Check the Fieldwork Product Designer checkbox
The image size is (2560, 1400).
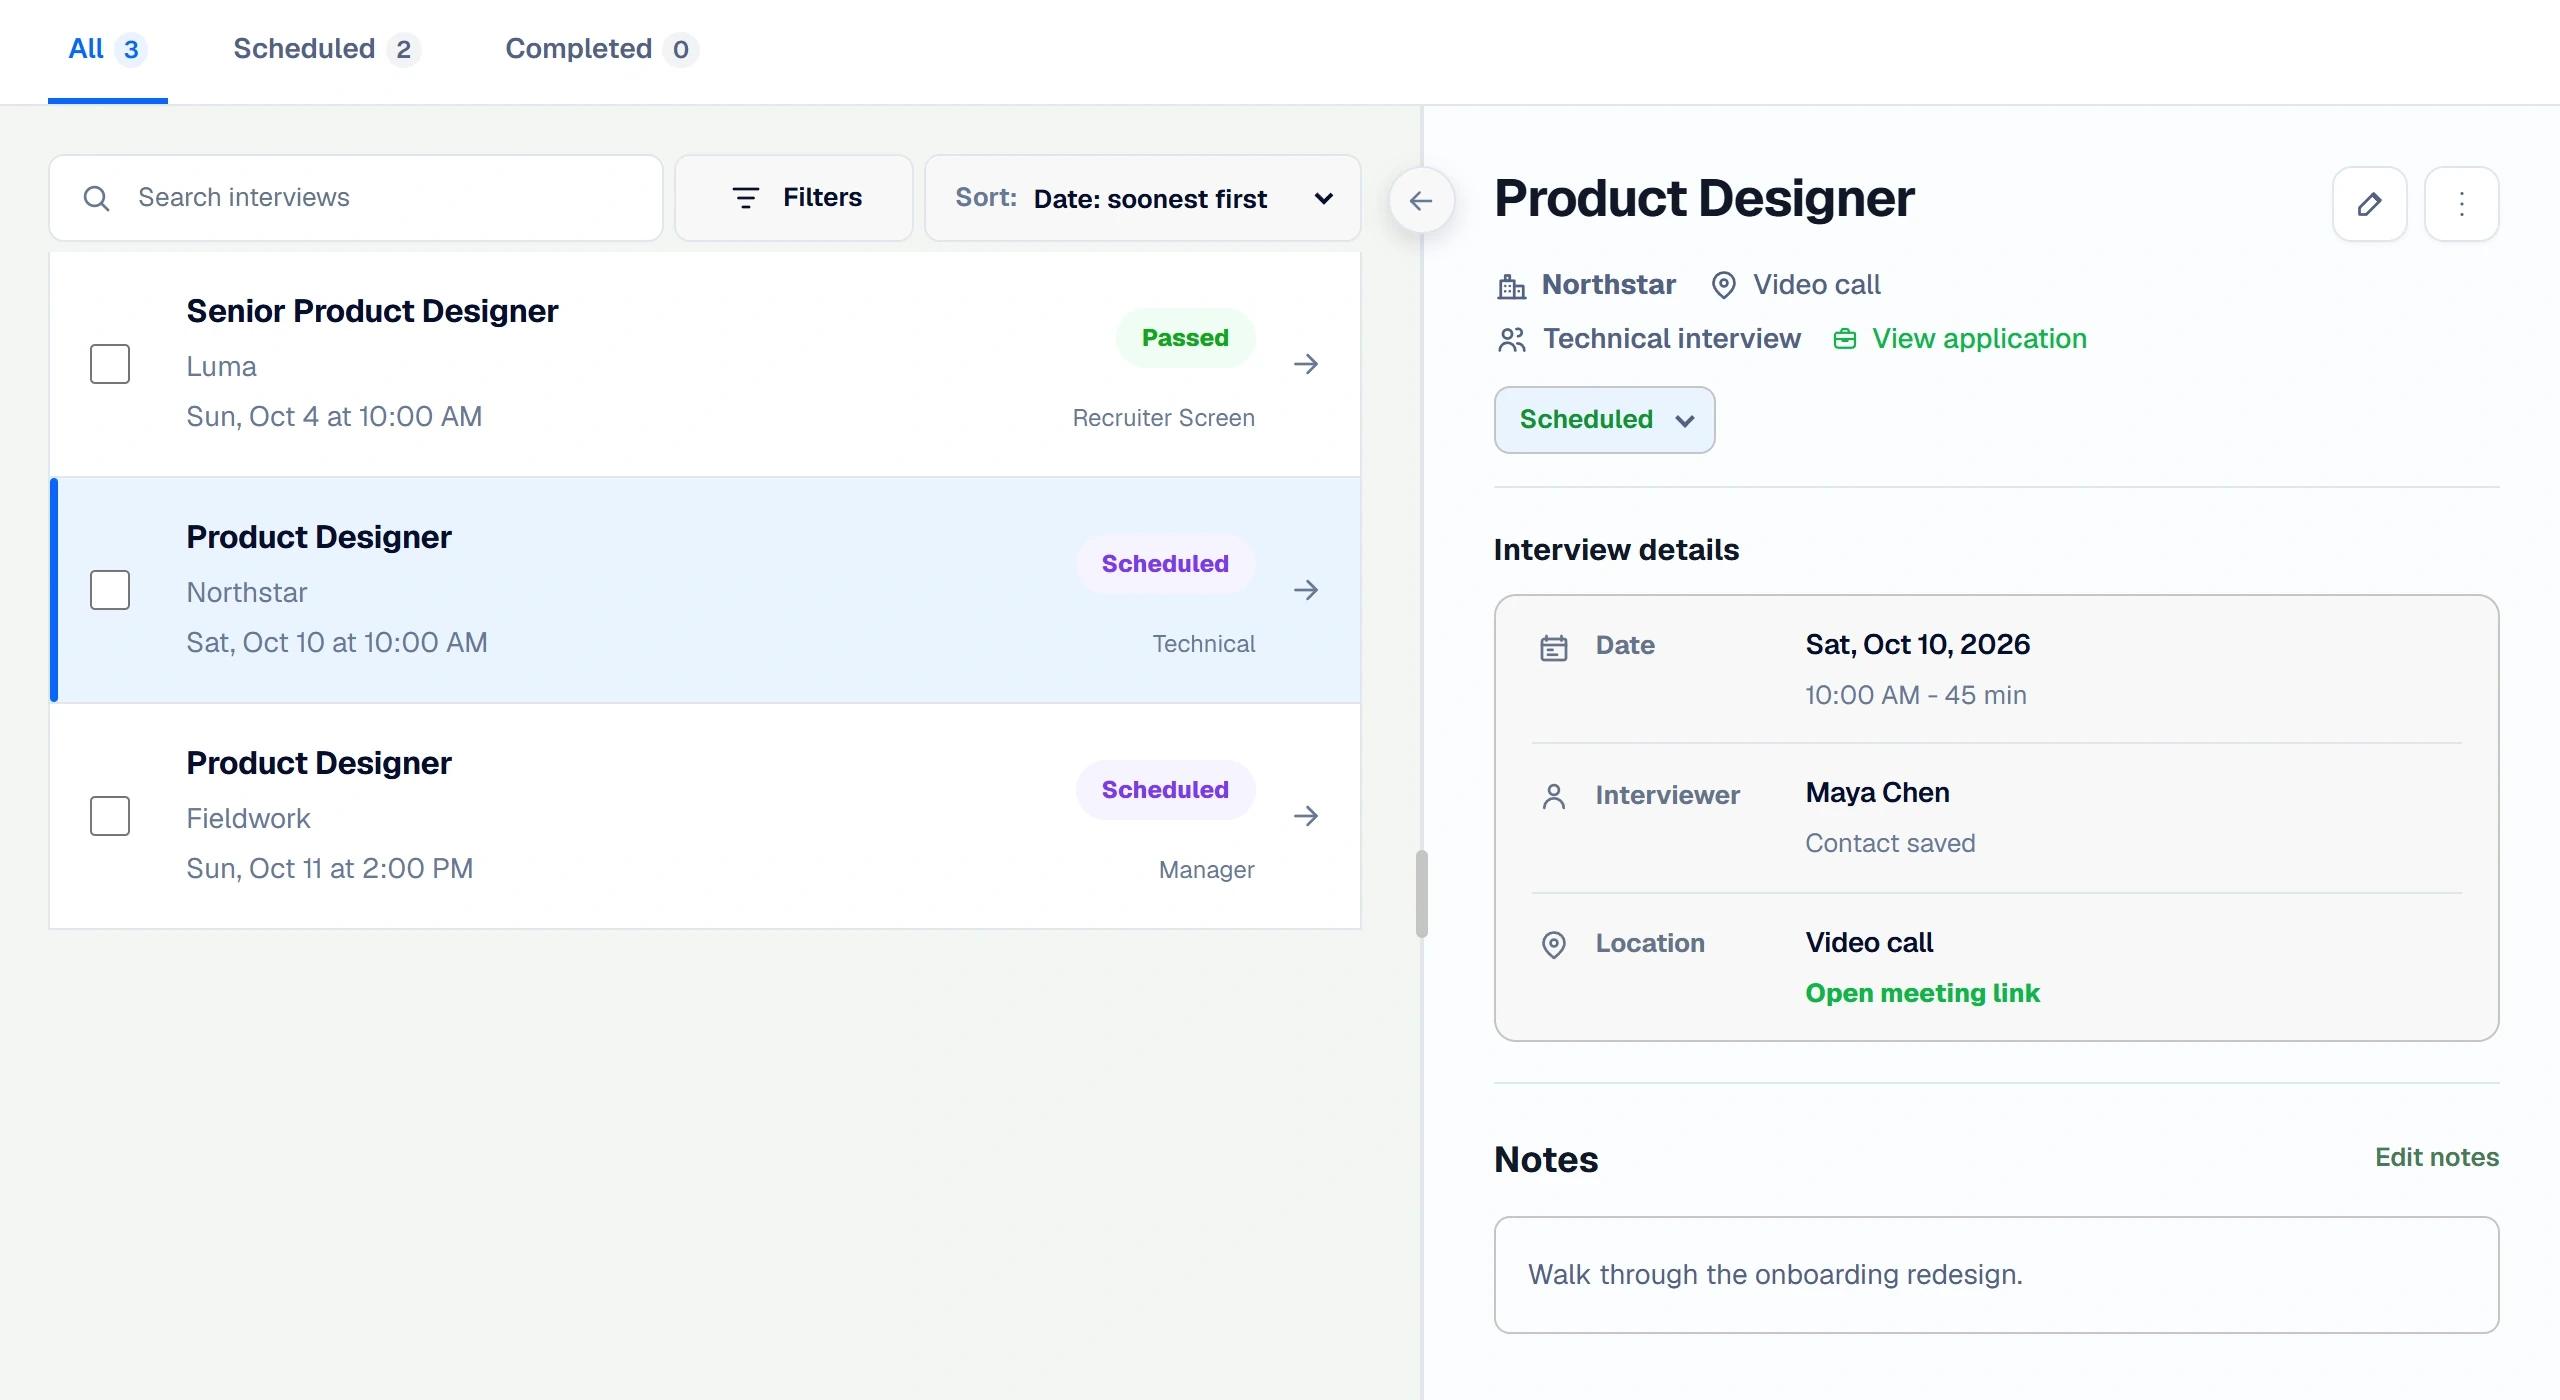[x=110, y=816]
